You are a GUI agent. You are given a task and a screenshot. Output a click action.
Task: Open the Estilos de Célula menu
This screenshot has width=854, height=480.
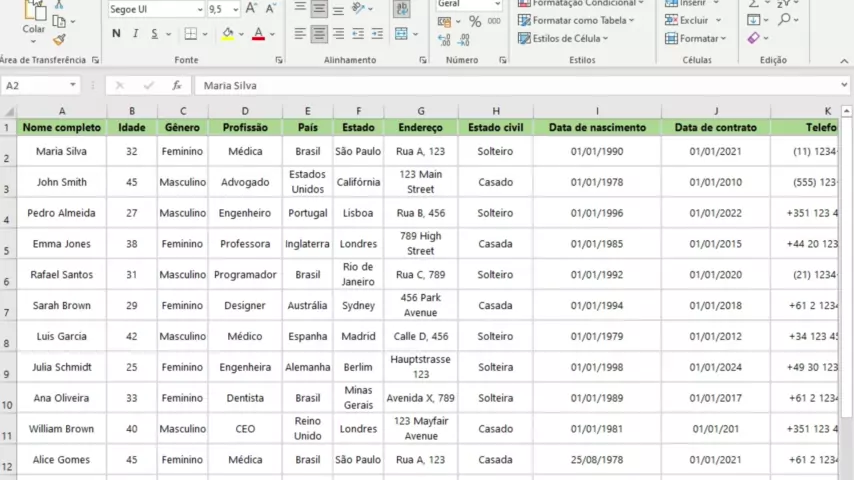[566, 38]
